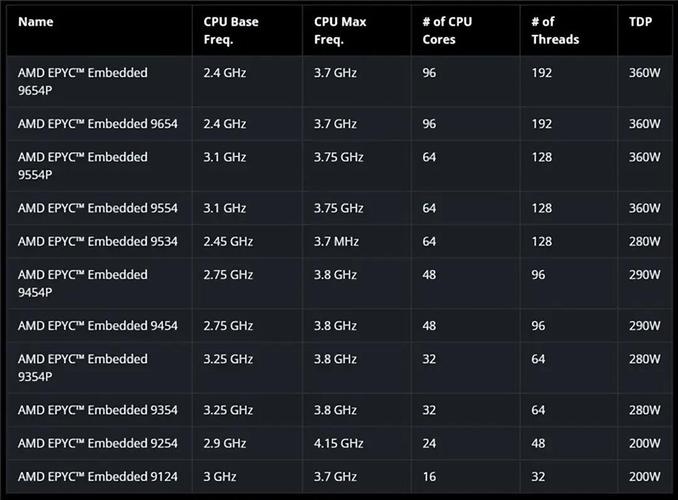This screenshot has width=678, height=500.
Task: Select the AMD EPYC Embedded 9554P name cell
Action: pos(83,165)
